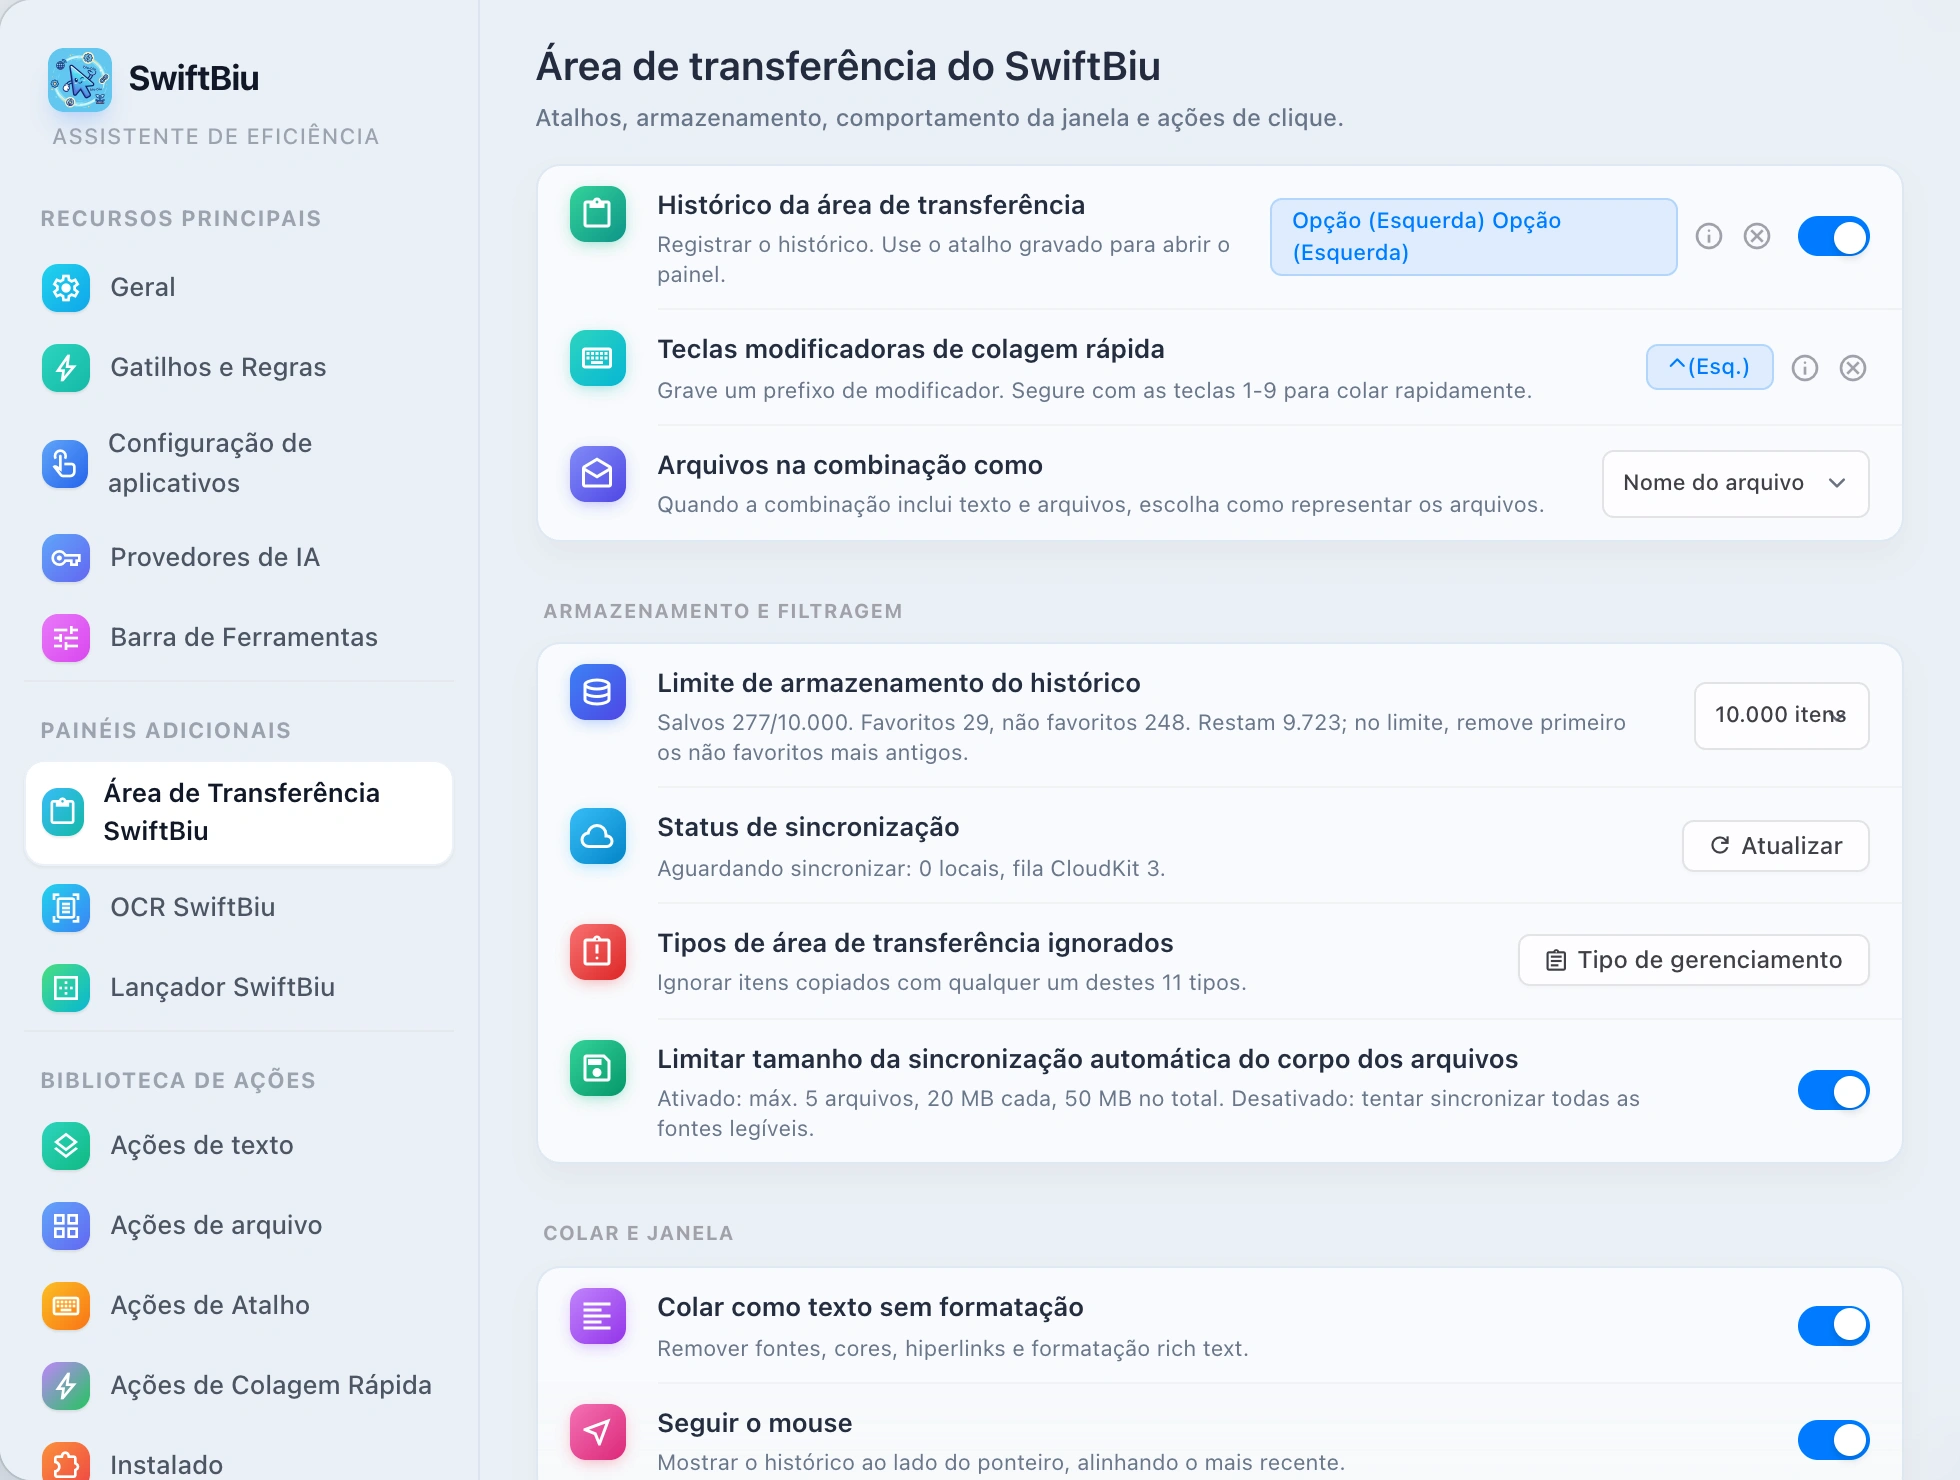1960x1480 pixels.
Task: Click the Ações de Atalho keyboard icon
Action: 66,1306
